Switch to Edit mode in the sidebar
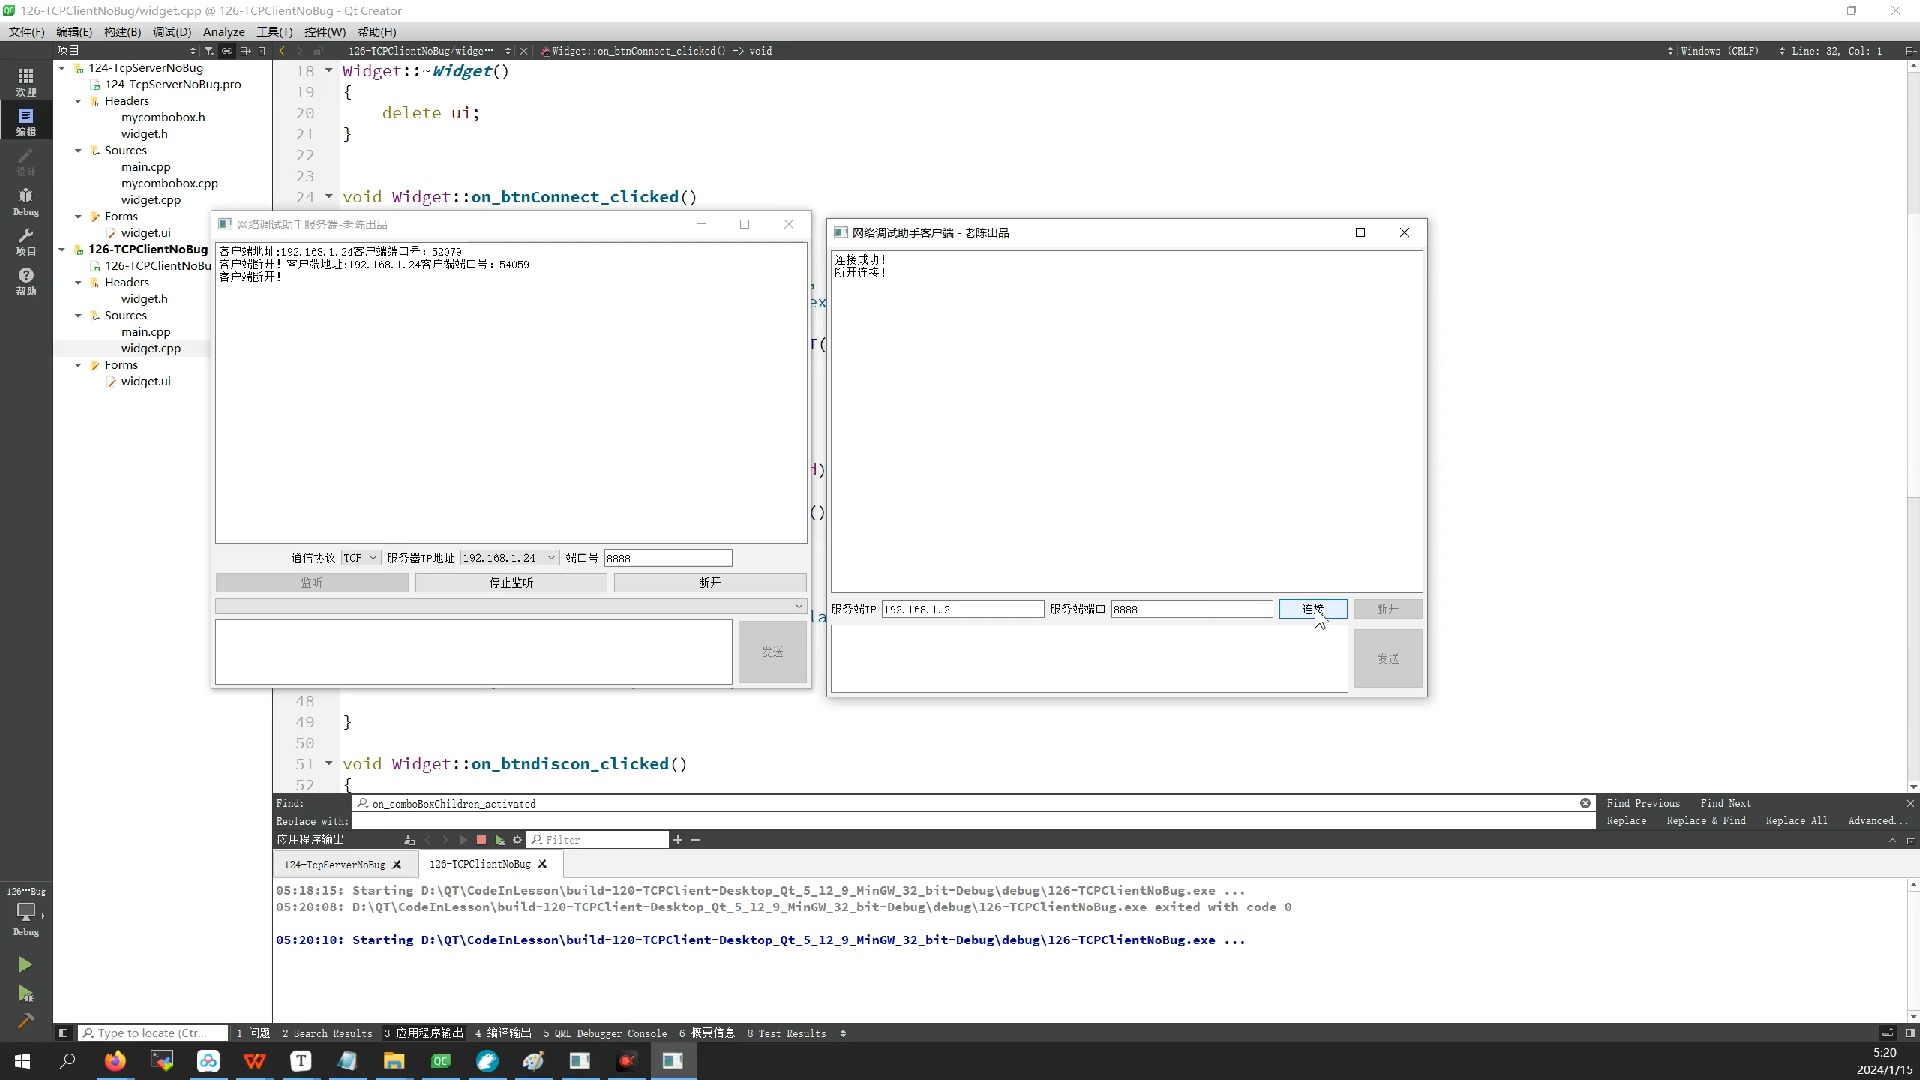This screenshot has width=1920, height=1080. [x=26, y=121]
